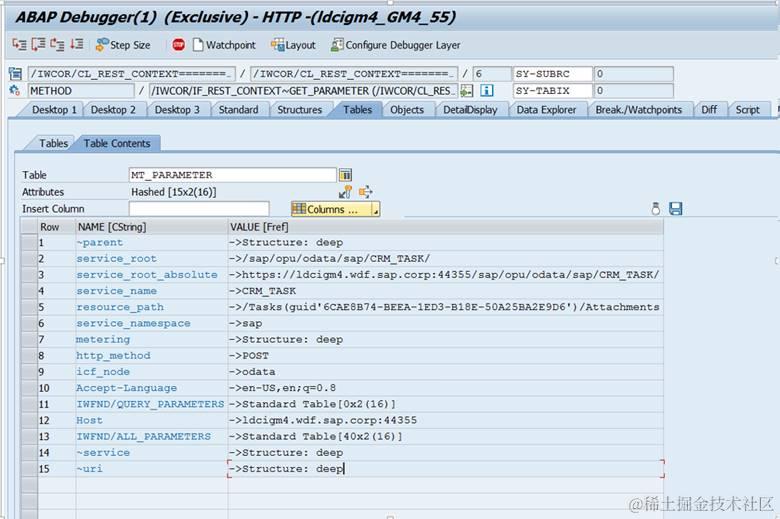
Task: Click the save diskette icon above table
Action: 676,208
